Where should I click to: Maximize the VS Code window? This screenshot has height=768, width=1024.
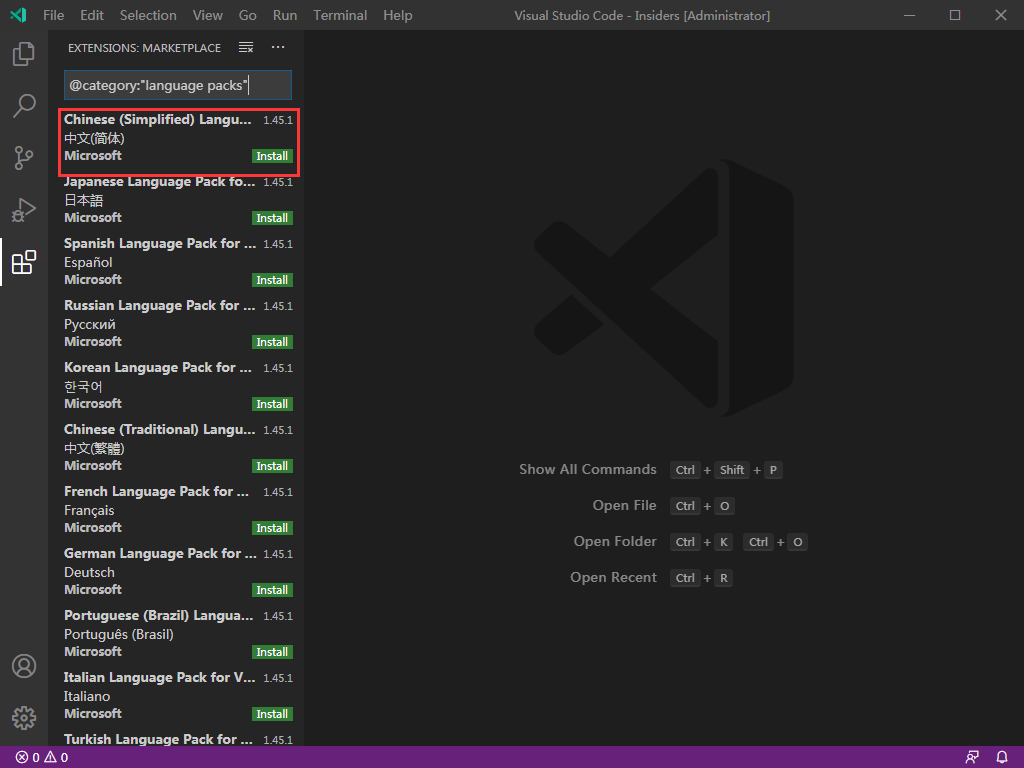955,15
